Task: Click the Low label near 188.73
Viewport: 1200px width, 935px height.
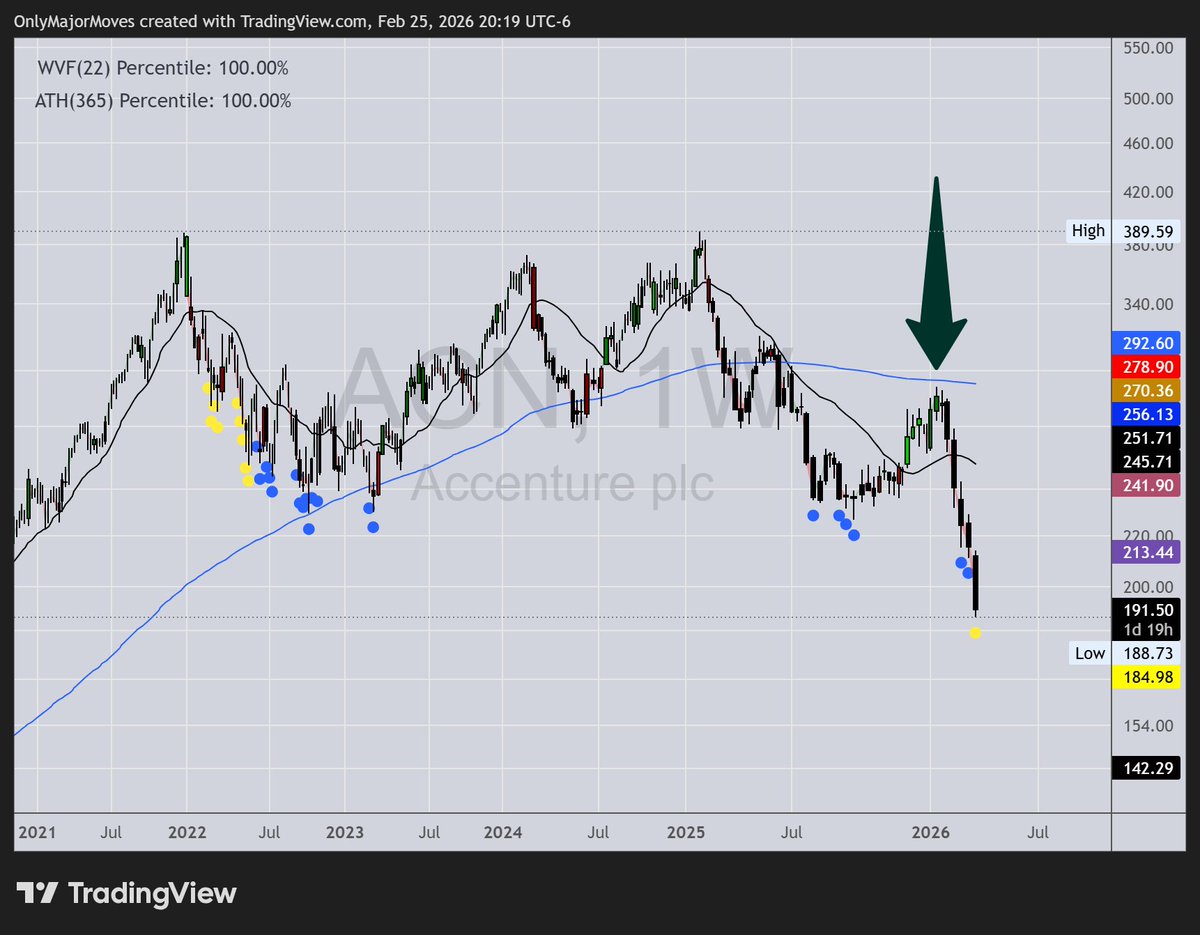Action: [x=1090, y=654]
